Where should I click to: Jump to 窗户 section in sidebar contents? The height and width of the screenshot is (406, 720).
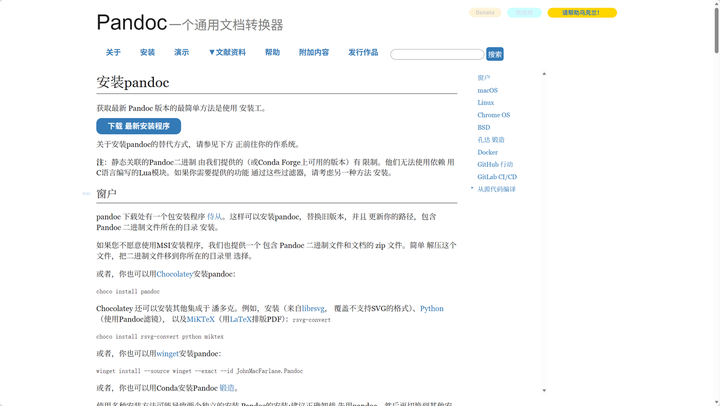pos(484,78)
